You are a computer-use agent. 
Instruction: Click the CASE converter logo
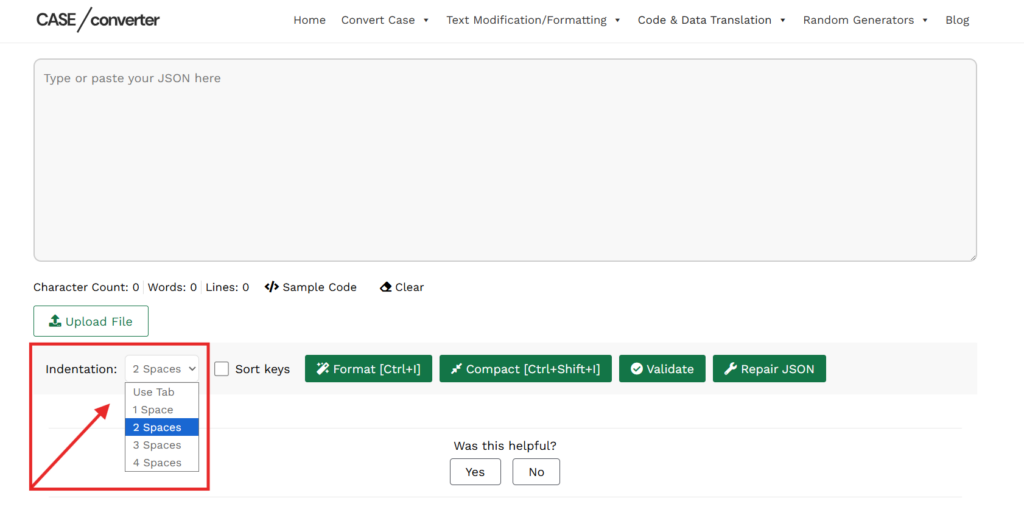click(98, 20)
